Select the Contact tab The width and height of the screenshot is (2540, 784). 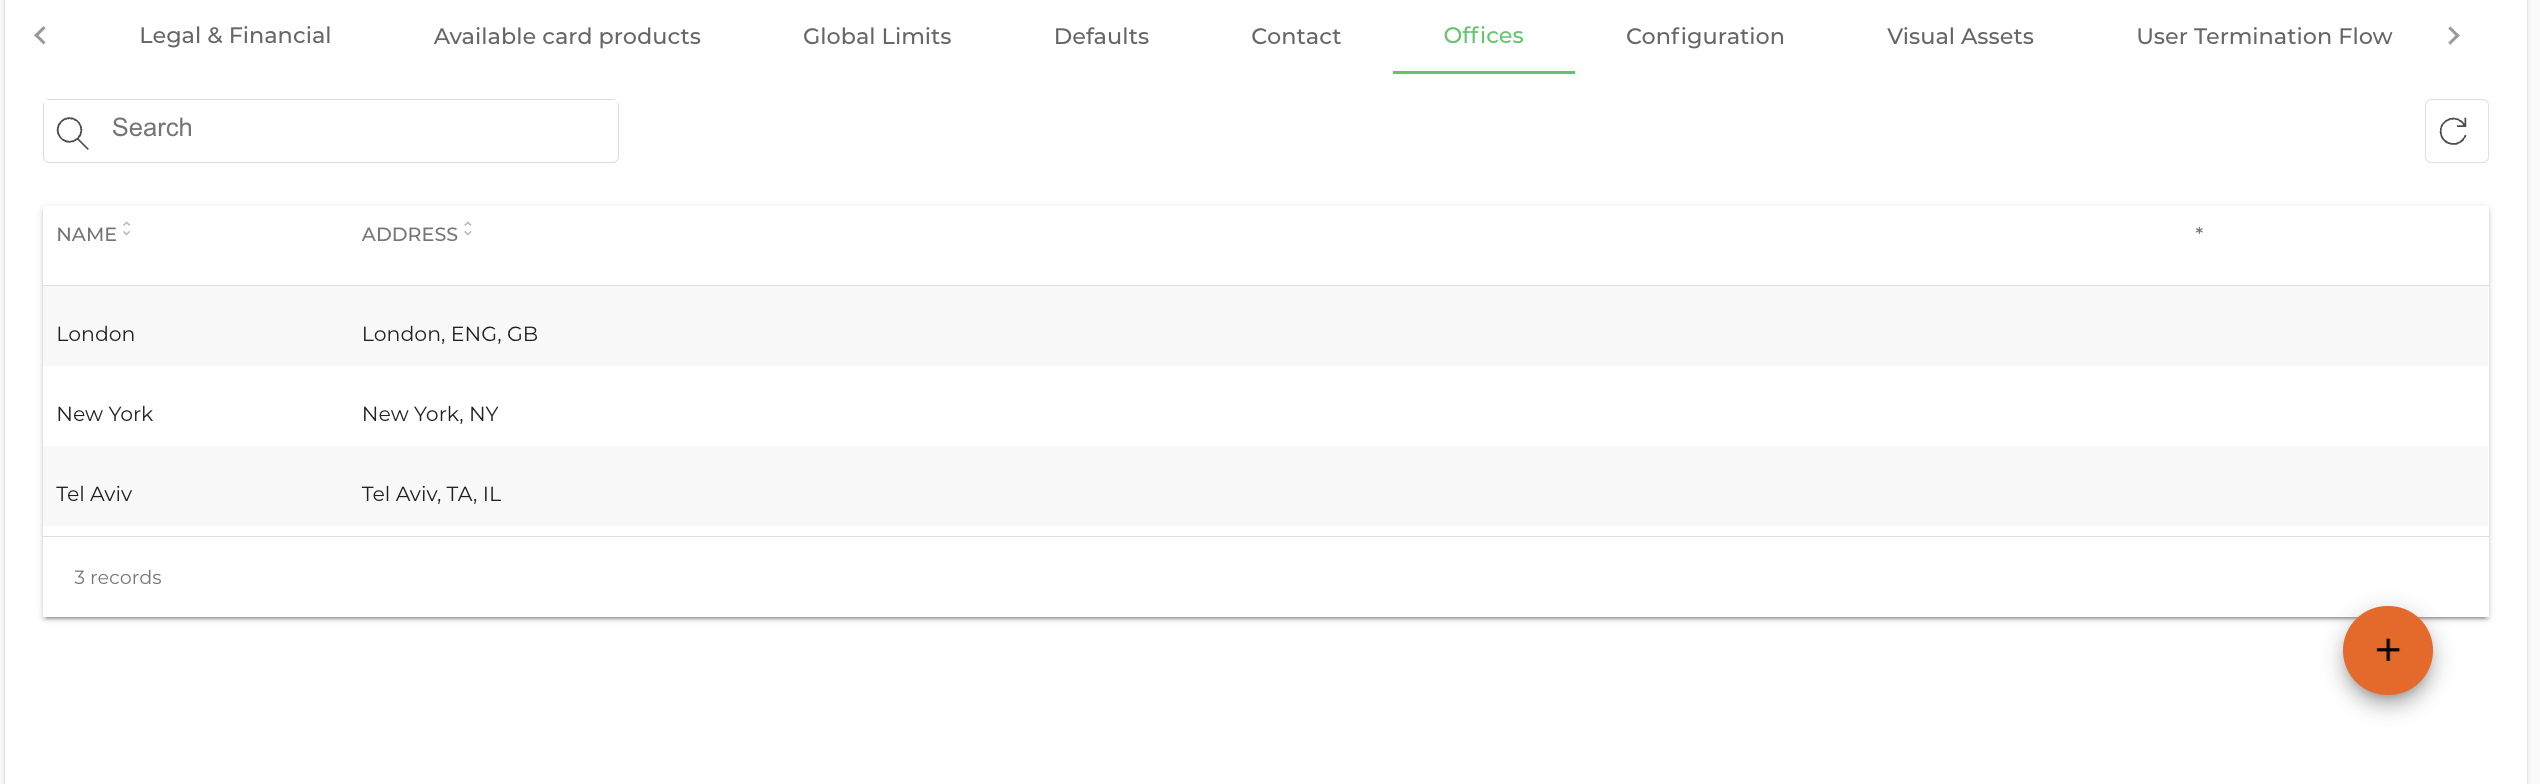[x=1296, y=36]
